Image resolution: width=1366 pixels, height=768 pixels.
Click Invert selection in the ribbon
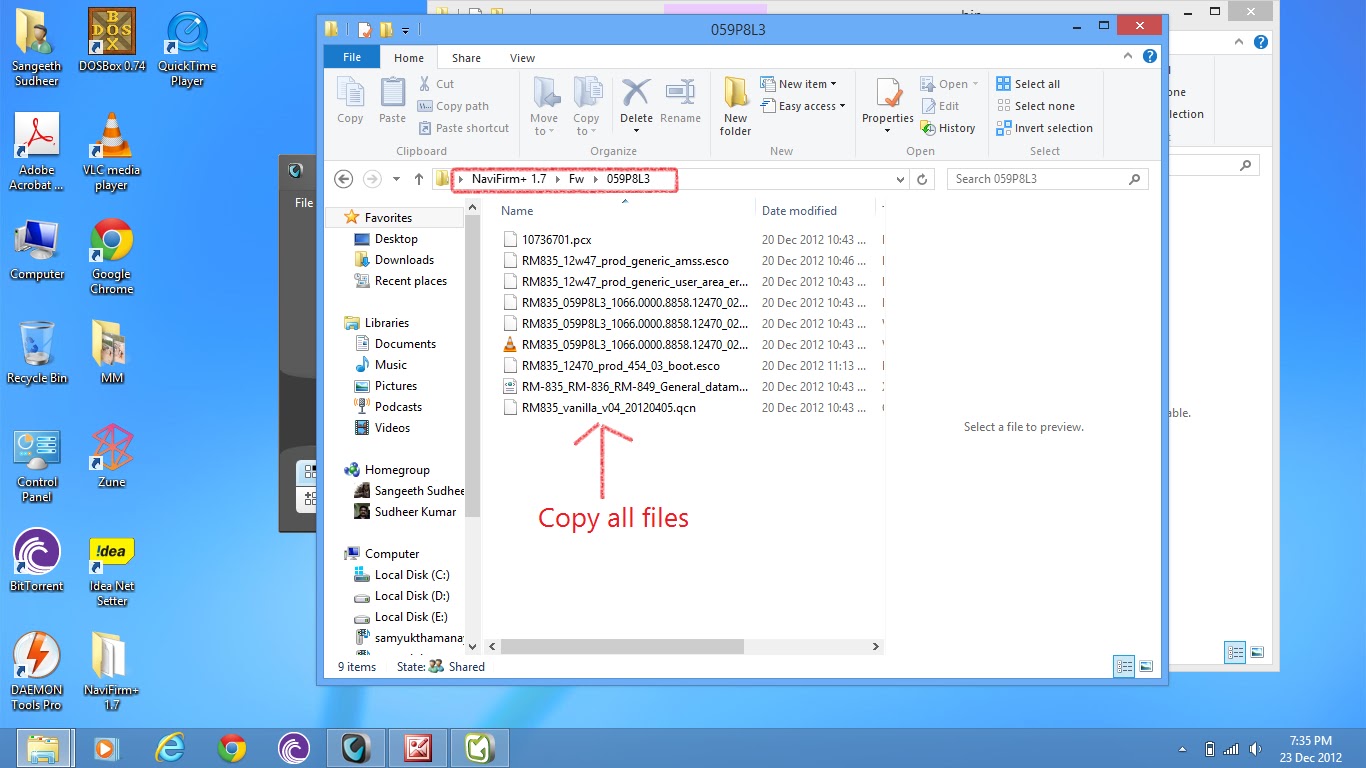[x=1044, y=128]
